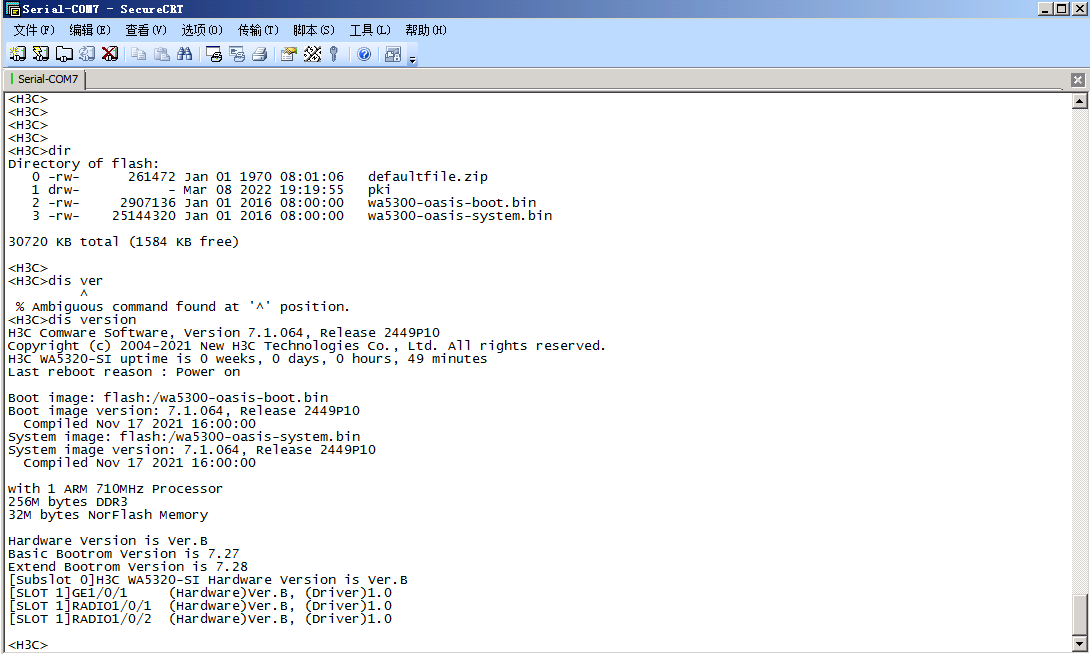
Task: Click the line "30720 KB total (1584 KB free)"
Action: pyautogui.click(x=123, y=242)
